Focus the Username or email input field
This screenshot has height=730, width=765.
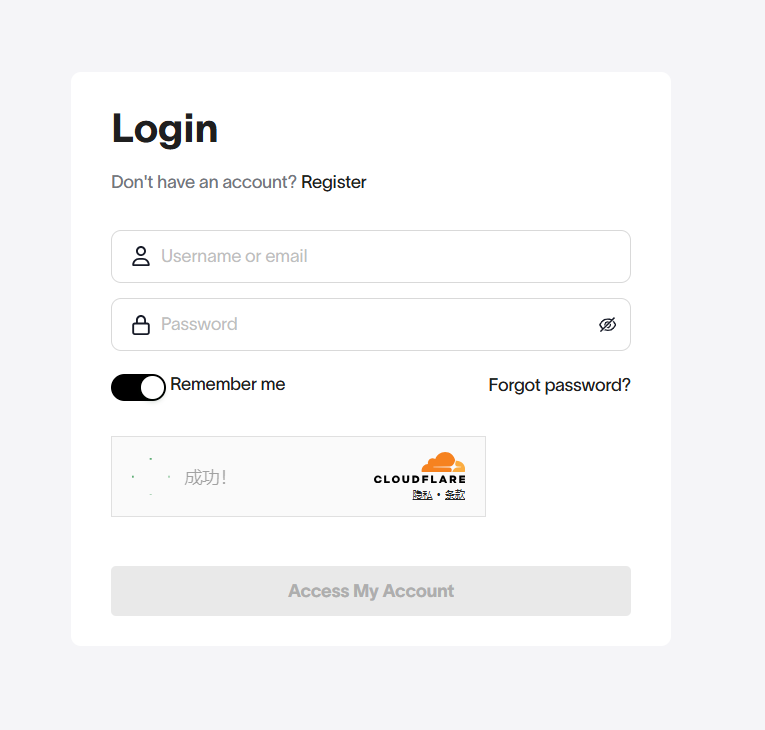pos(371,256)
